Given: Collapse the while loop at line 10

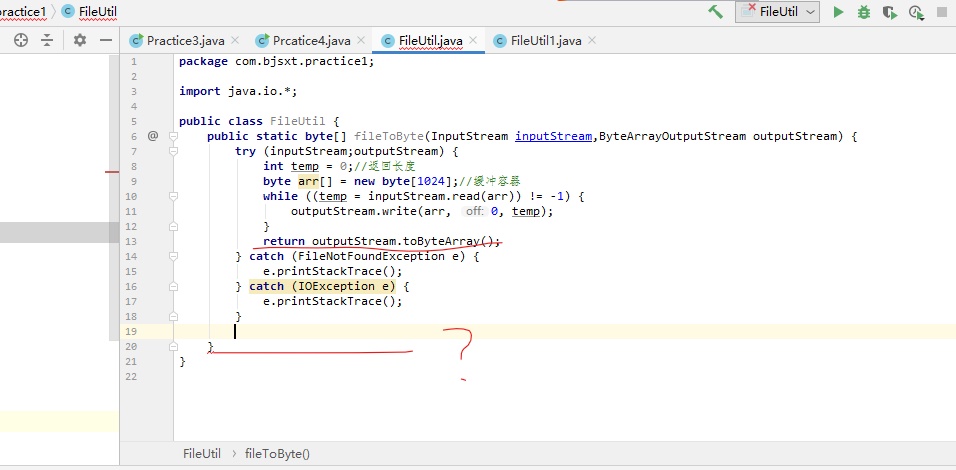Looking at the screenshot, I should tap(173, 196).
